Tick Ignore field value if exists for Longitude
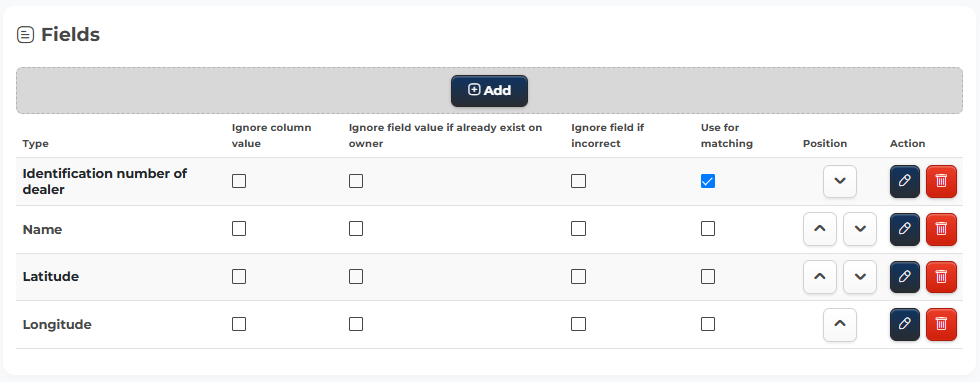 point(356,324)
